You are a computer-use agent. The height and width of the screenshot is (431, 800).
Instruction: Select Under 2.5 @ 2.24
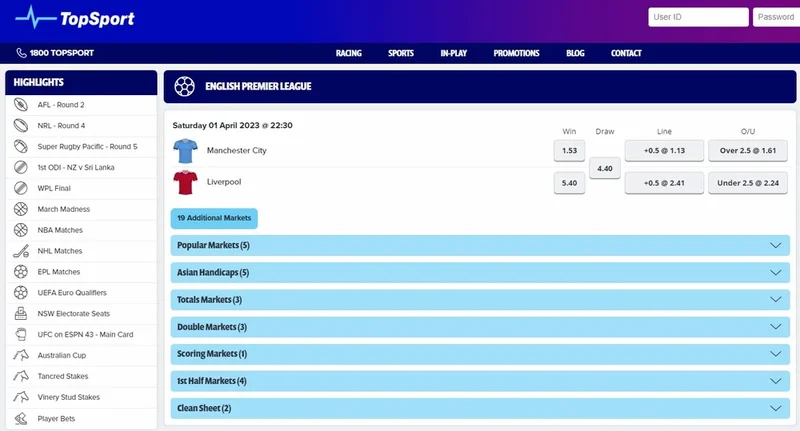pos(748,183)
